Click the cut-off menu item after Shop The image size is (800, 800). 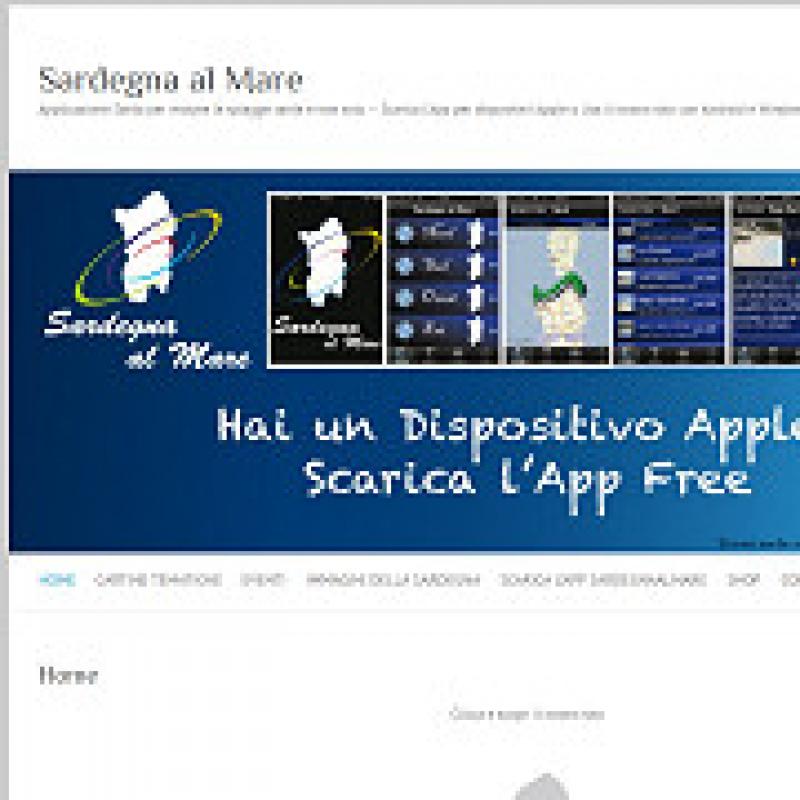click(x=789, y=580)
